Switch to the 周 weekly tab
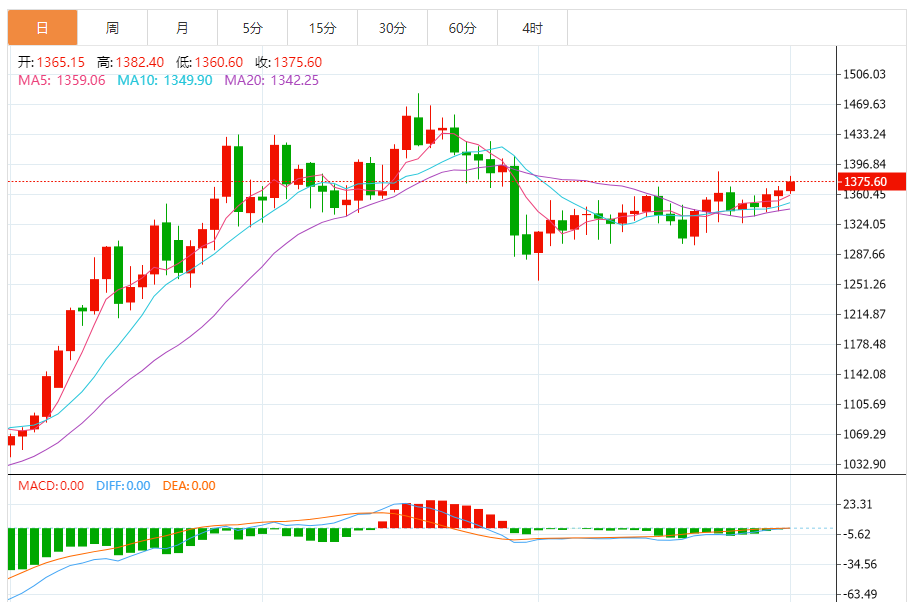 112,29
